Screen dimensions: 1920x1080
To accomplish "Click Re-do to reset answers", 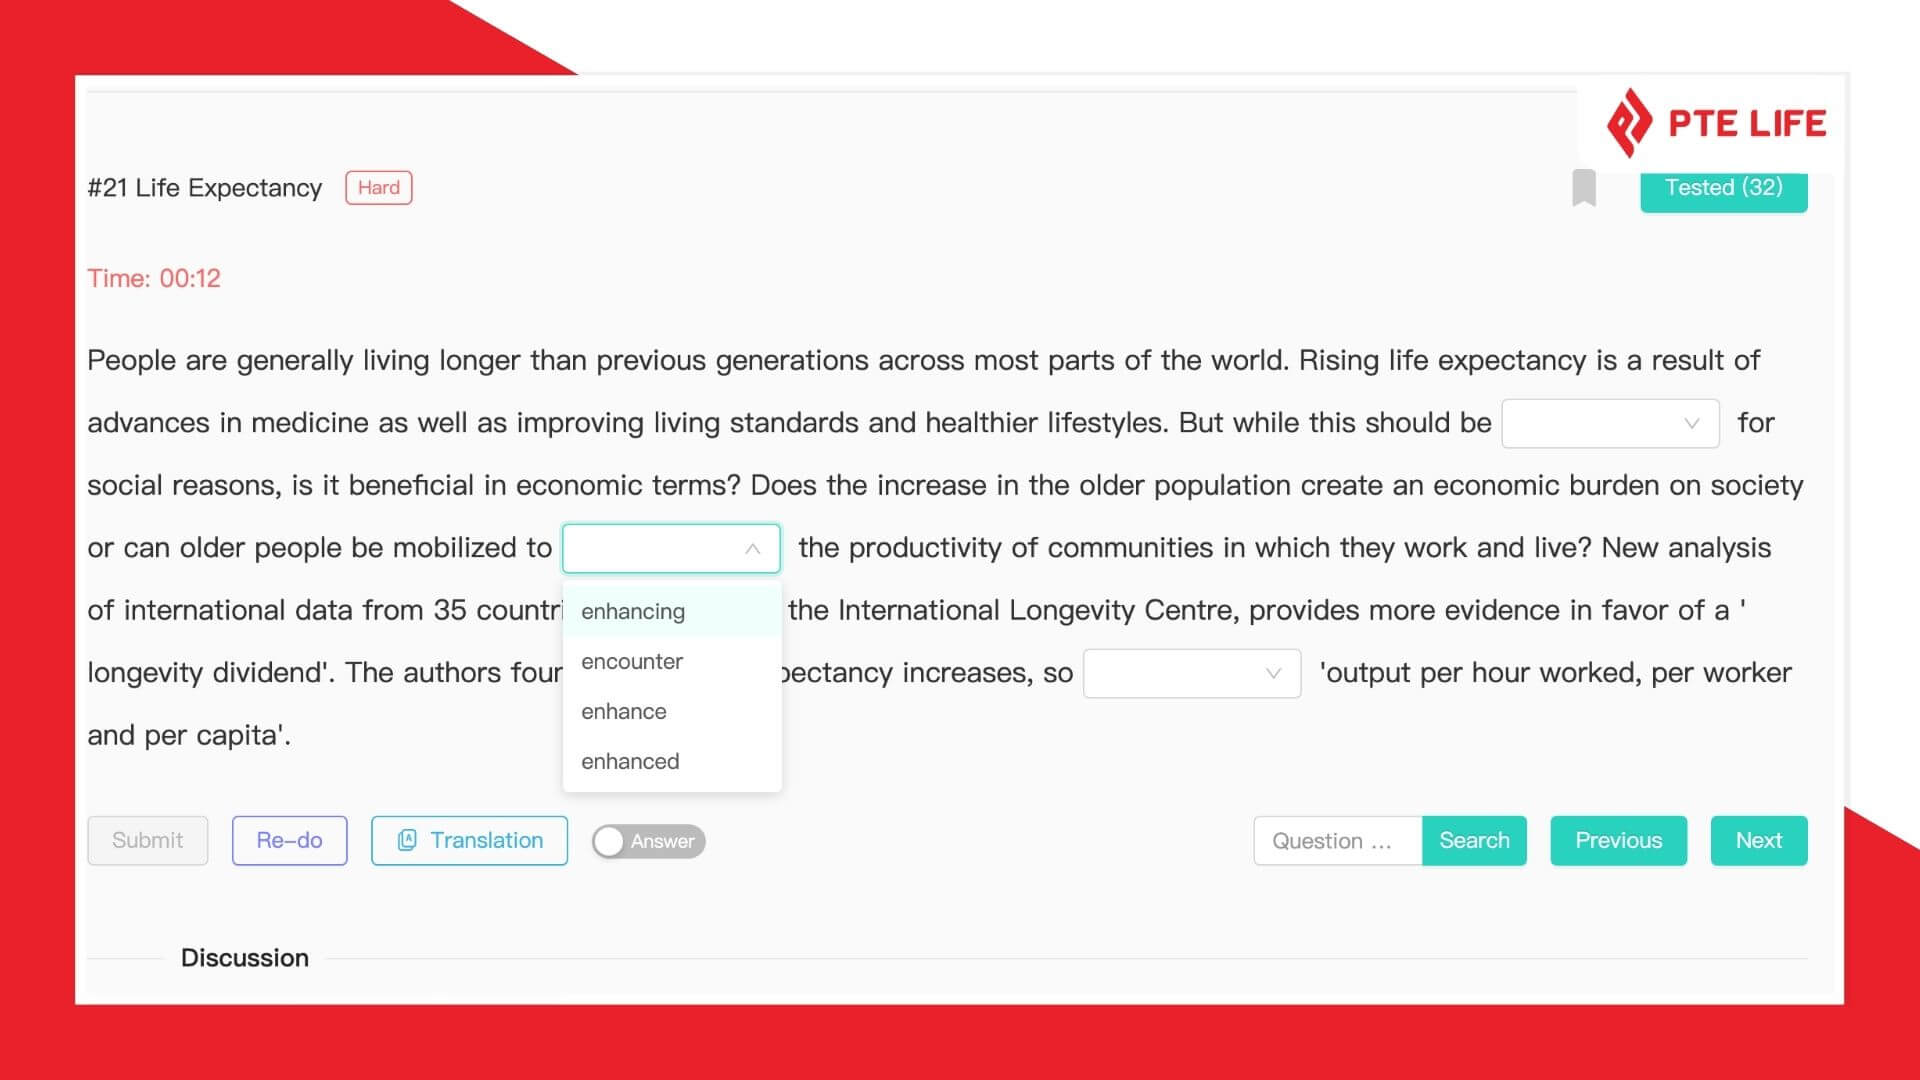I will (290, 840).
